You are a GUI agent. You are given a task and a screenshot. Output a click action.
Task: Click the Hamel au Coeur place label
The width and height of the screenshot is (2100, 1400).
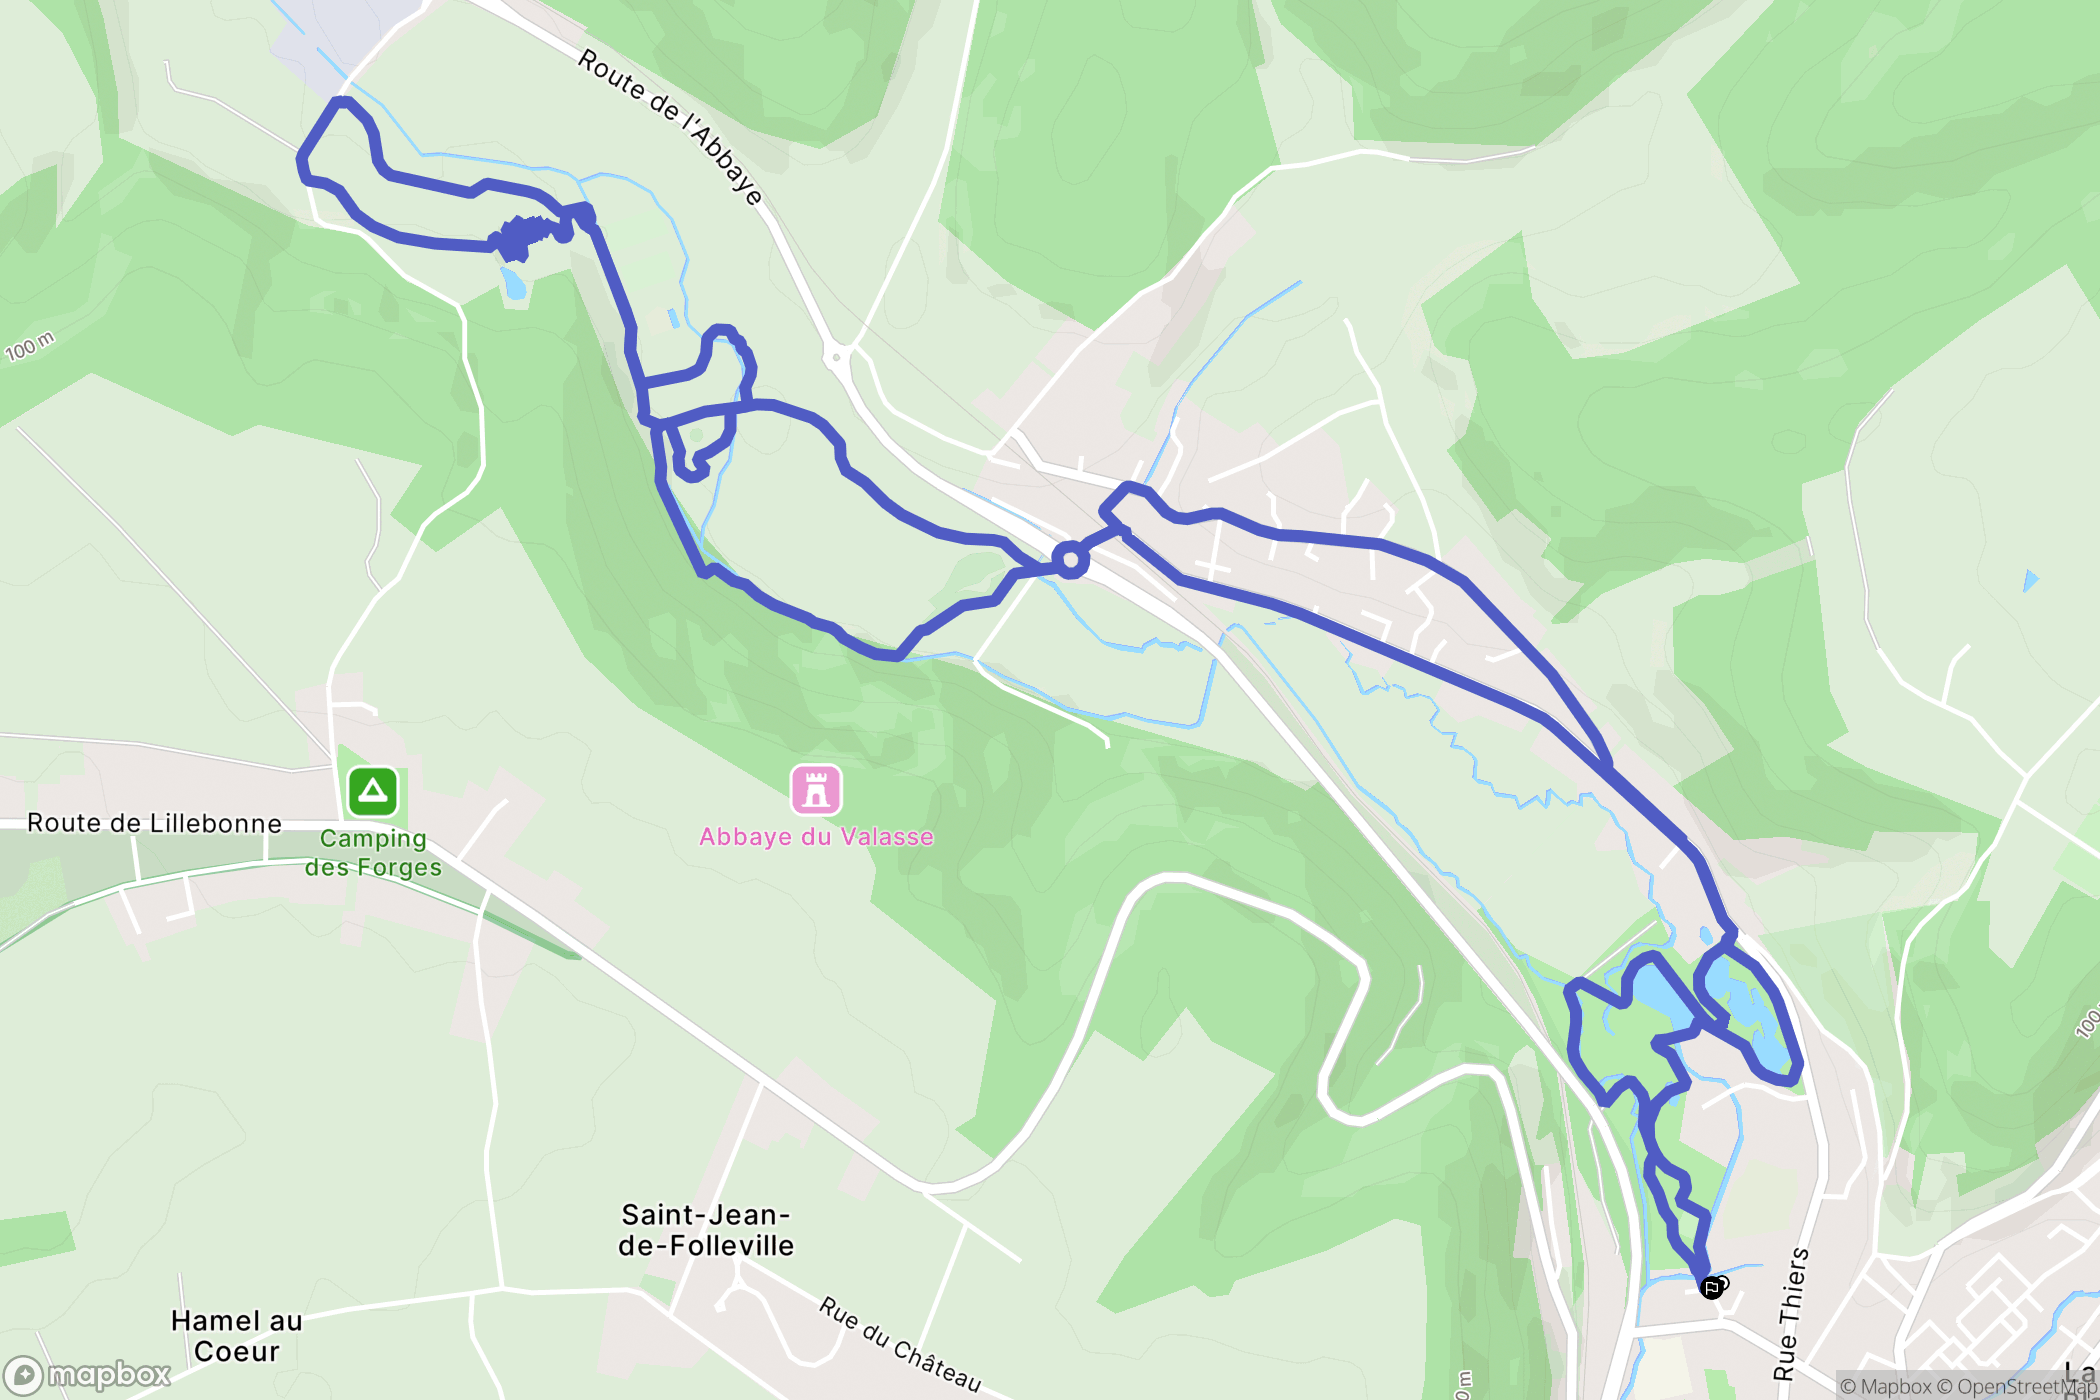237,1336
